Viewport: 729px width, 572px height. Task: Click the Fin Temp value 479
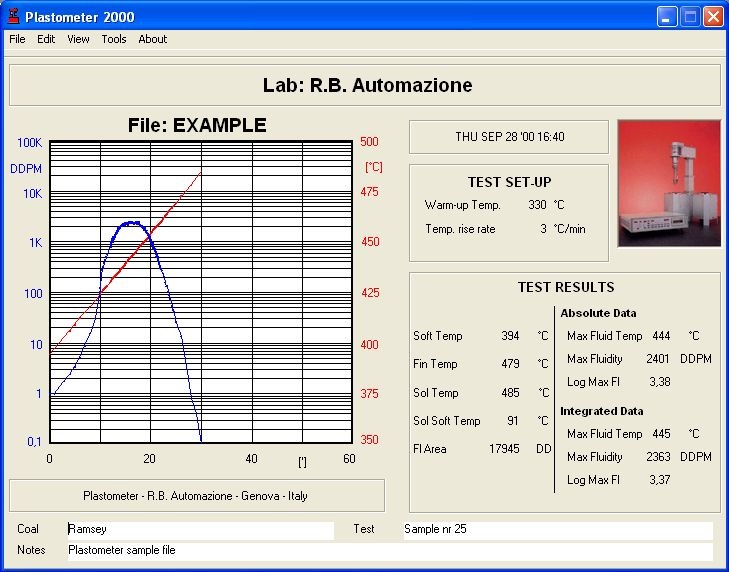coord(510,364)
